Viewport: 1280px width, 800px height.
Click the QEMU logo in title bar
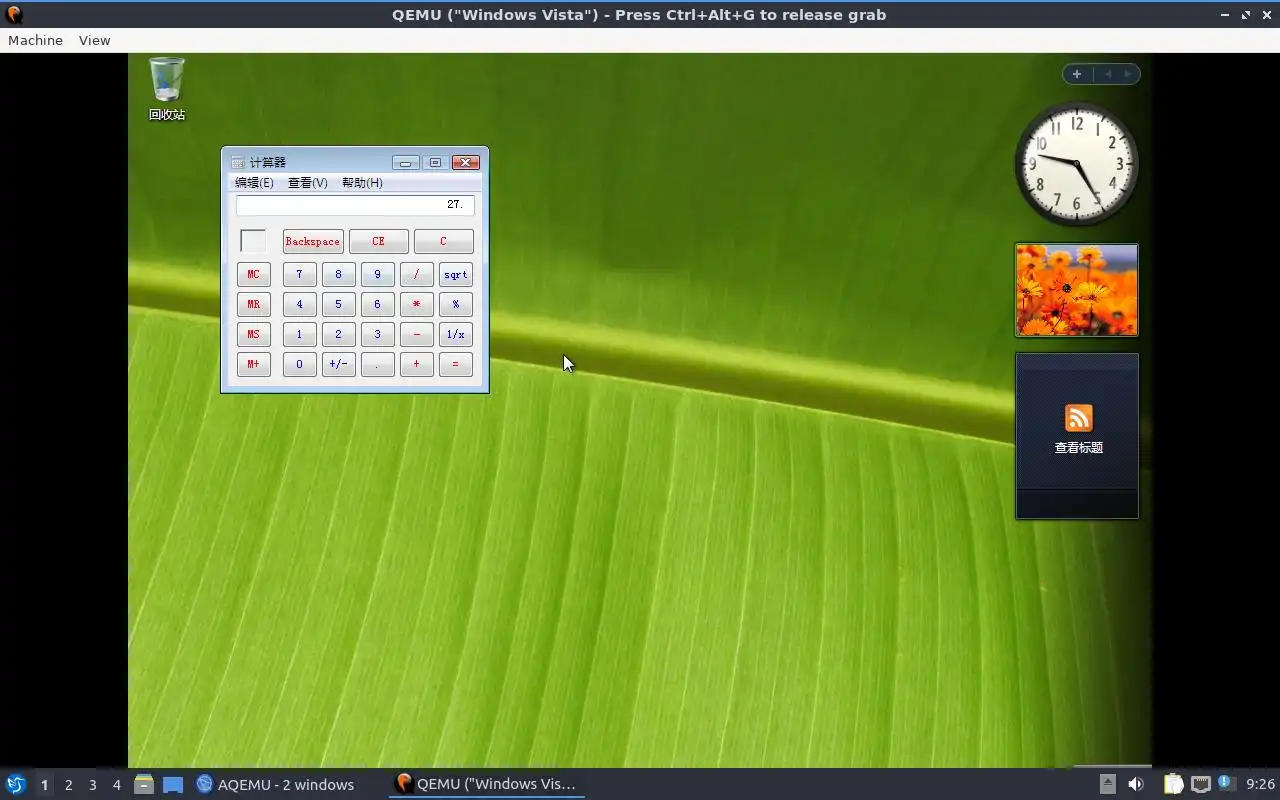pyautogui.click(x=13, y=14)
